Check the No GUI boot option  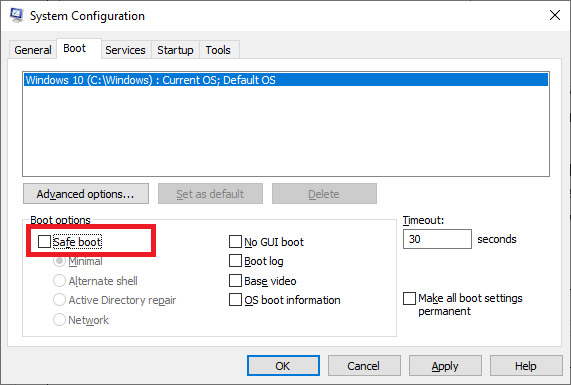235,241
